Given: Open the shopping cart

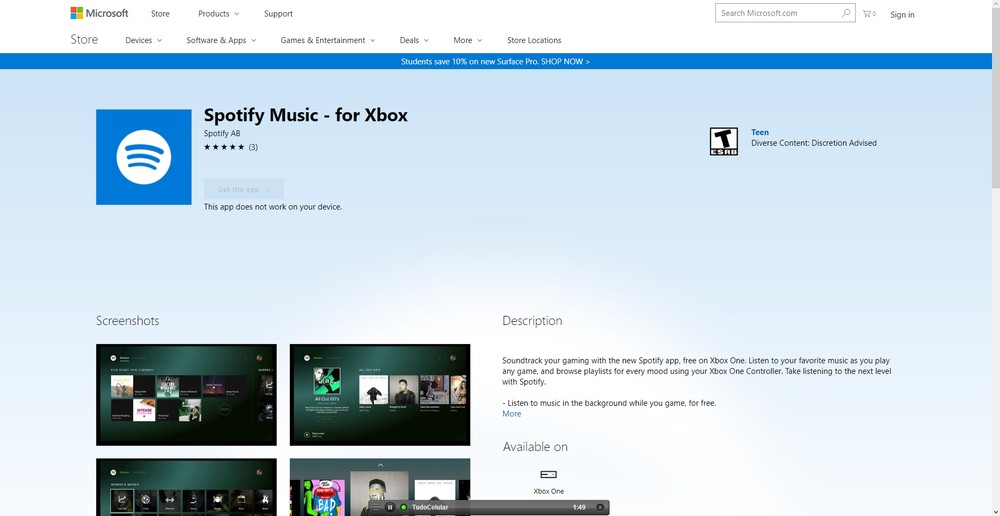Looking at the screenshot, I should (869, 13).
